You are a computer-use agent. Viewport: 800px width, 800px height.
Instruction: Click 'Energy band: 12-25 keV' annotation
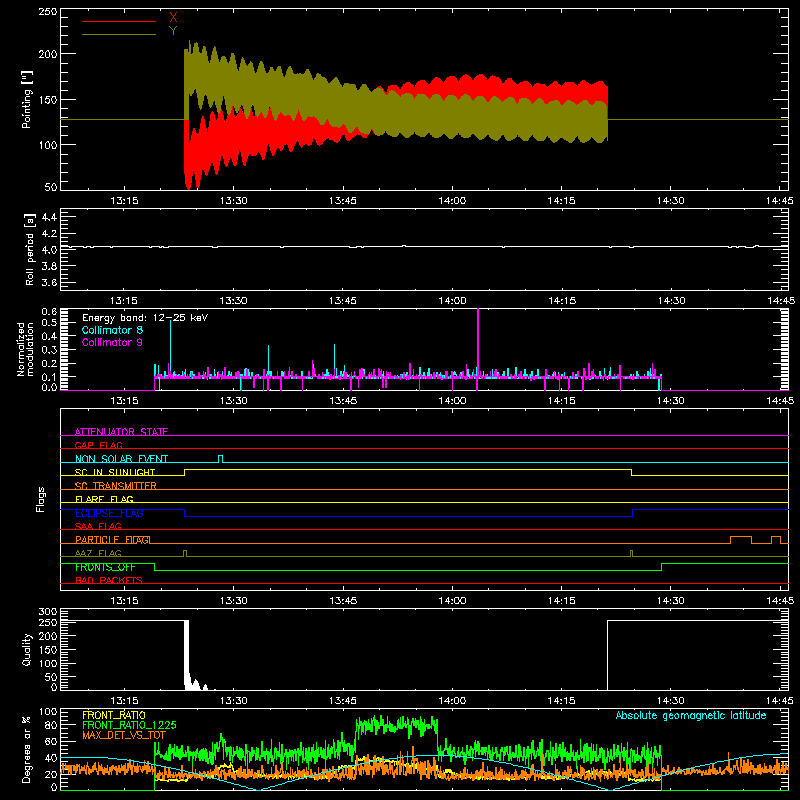[x=145, y=318]
